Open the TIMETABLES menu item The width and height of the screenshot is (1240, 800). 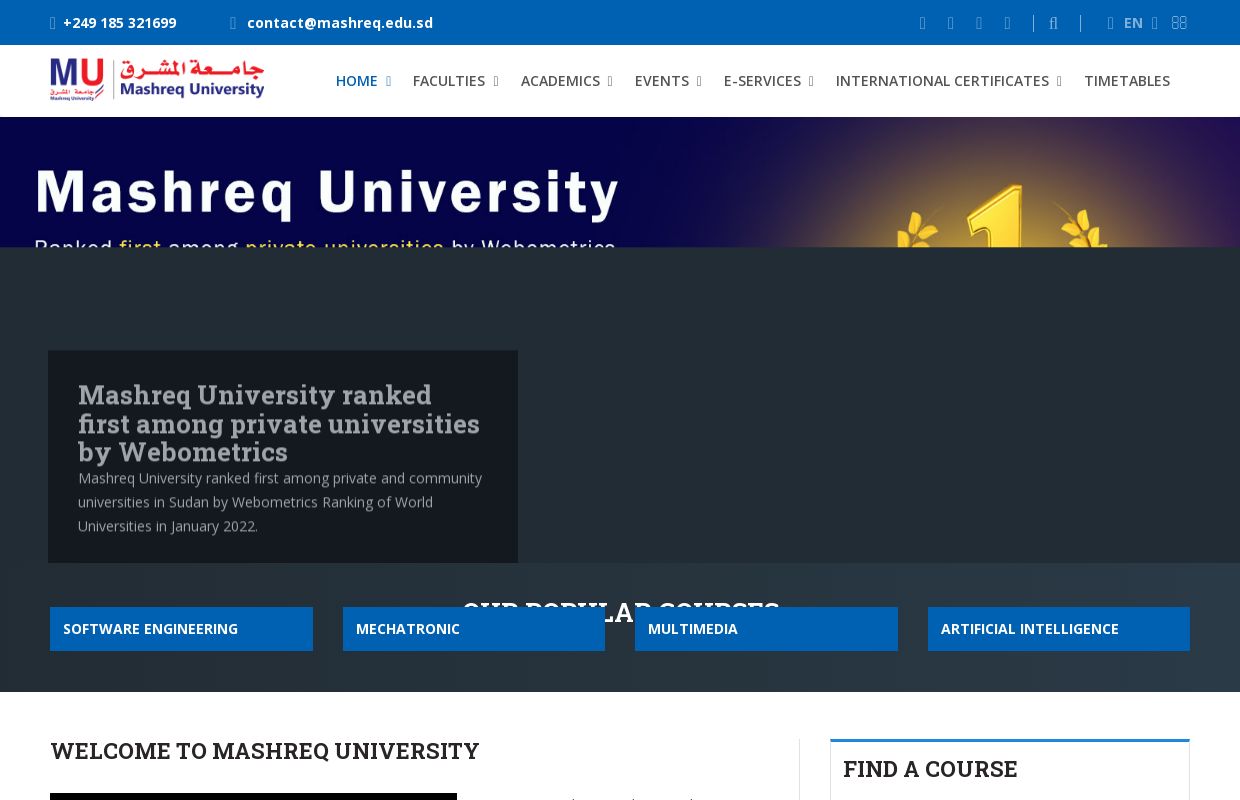pyautogui.click(x=1127, y=81)
